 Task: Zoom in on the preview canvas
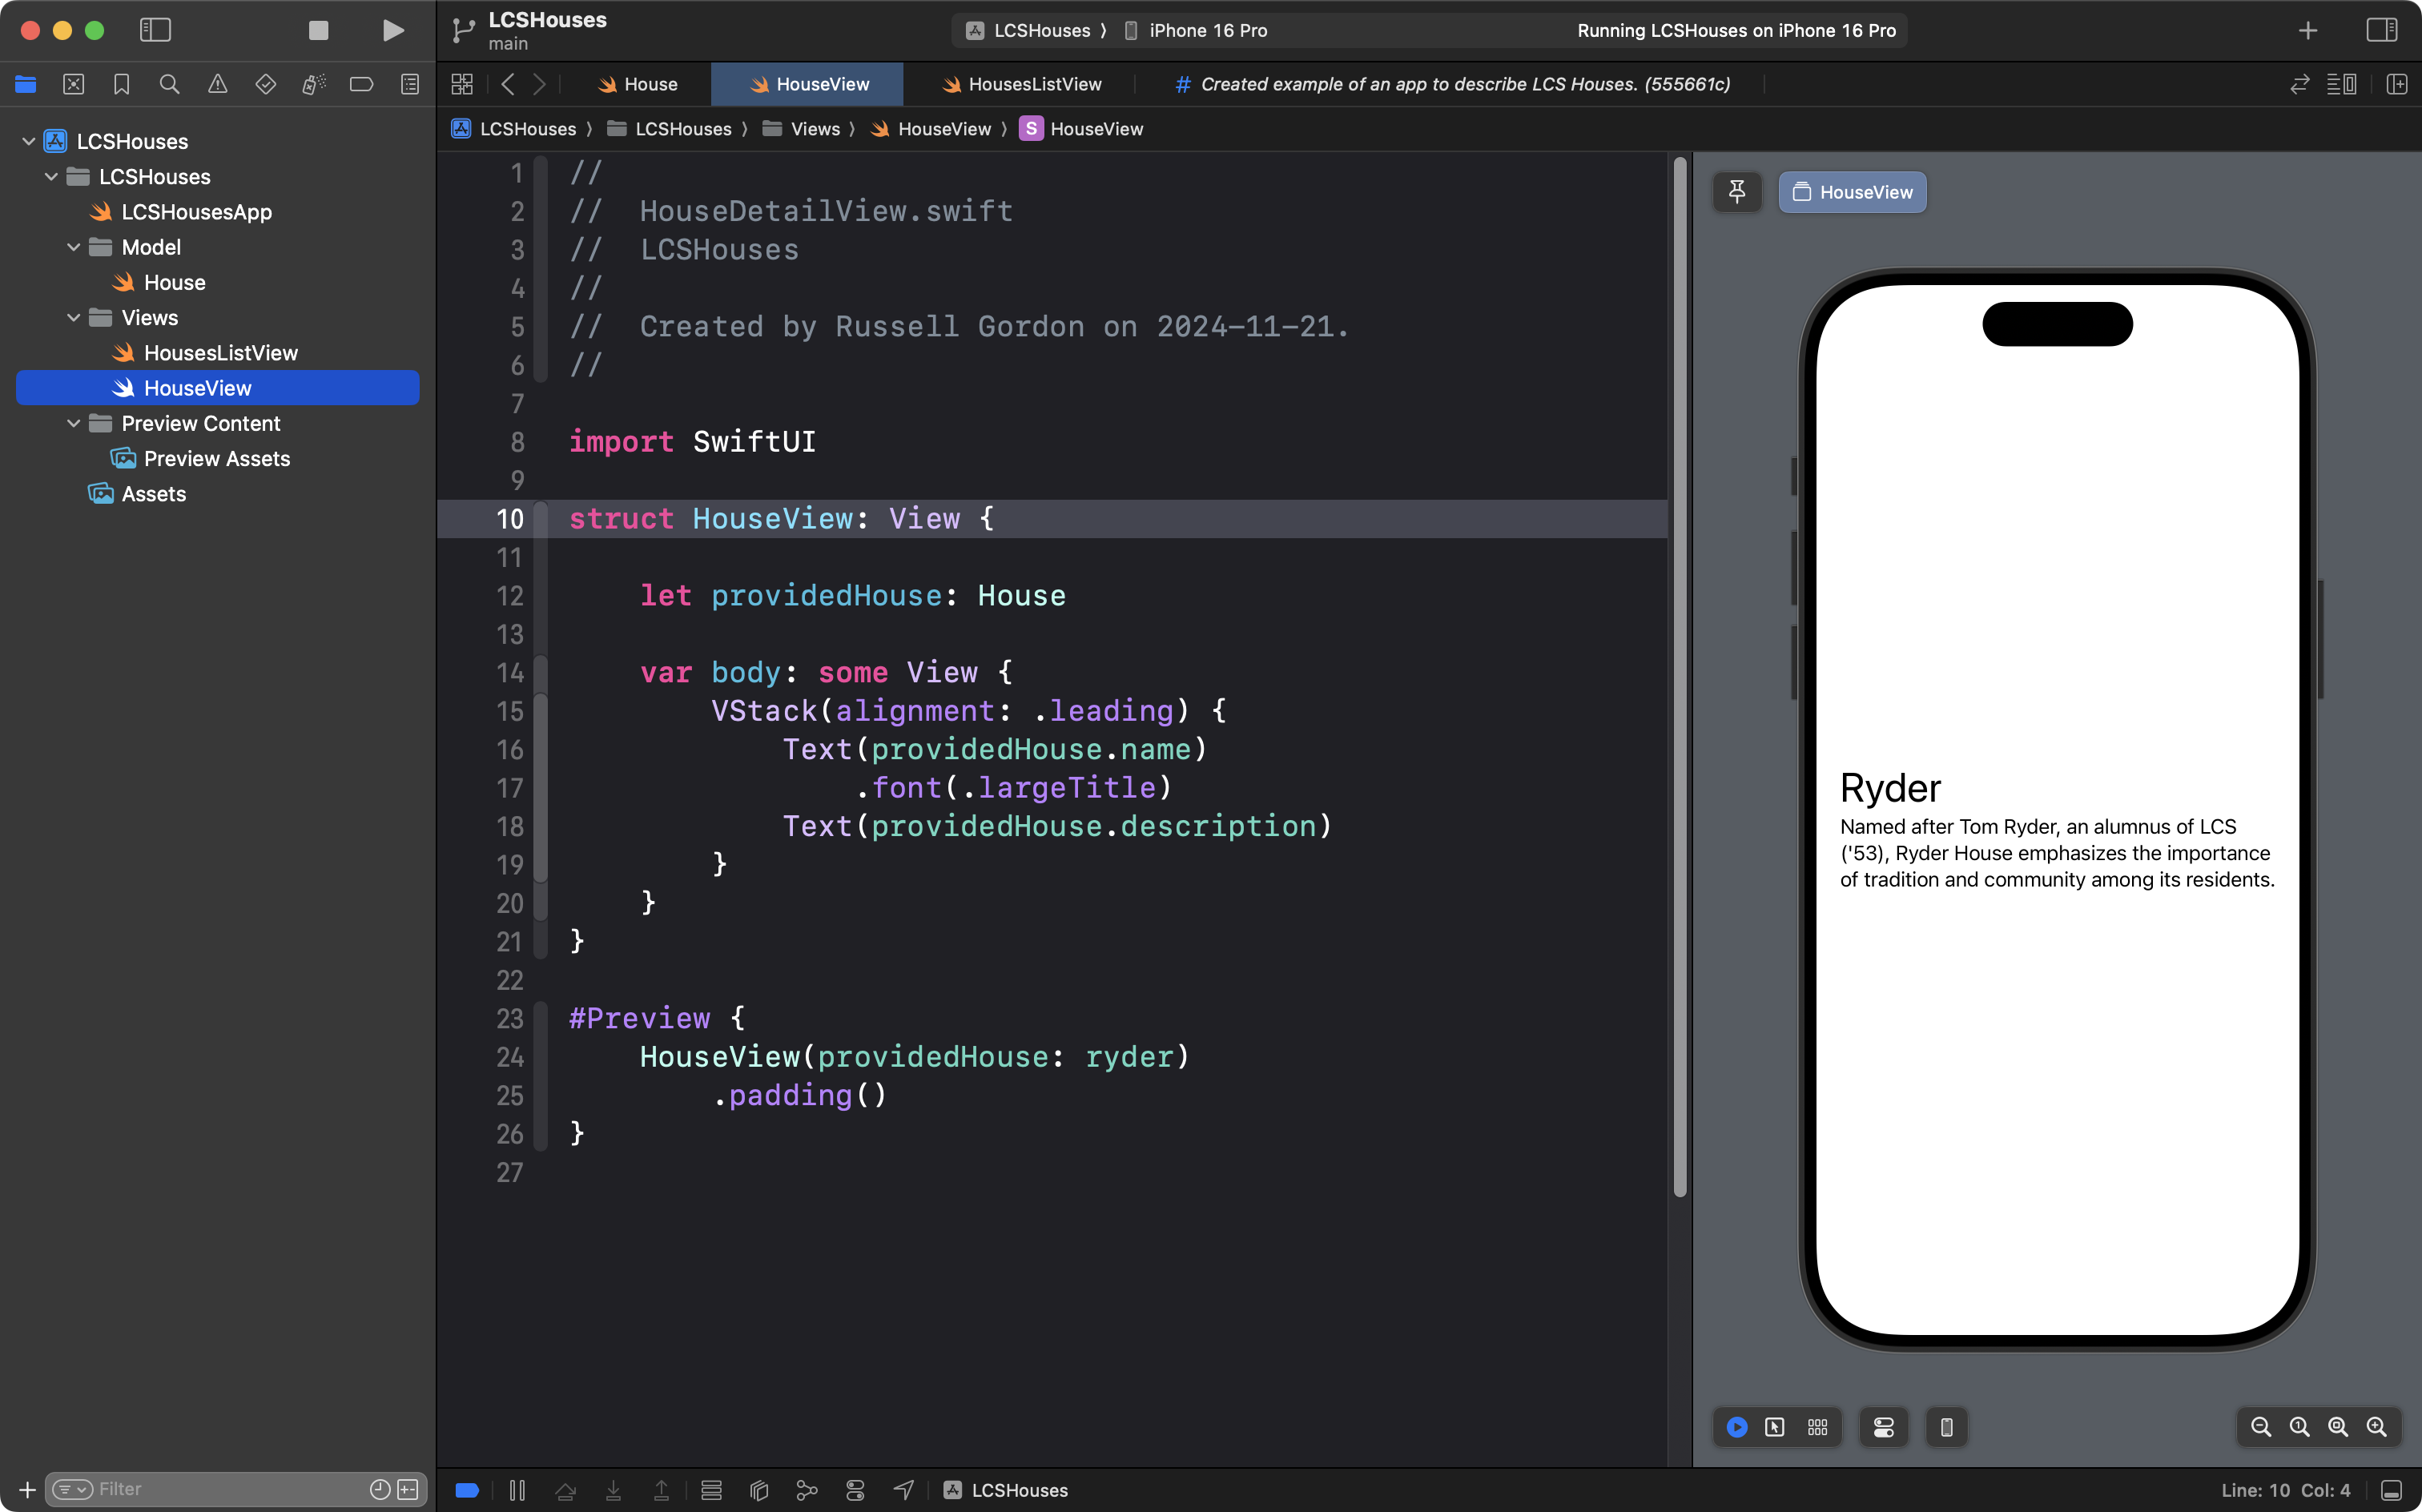[x=2376, y=1427]
